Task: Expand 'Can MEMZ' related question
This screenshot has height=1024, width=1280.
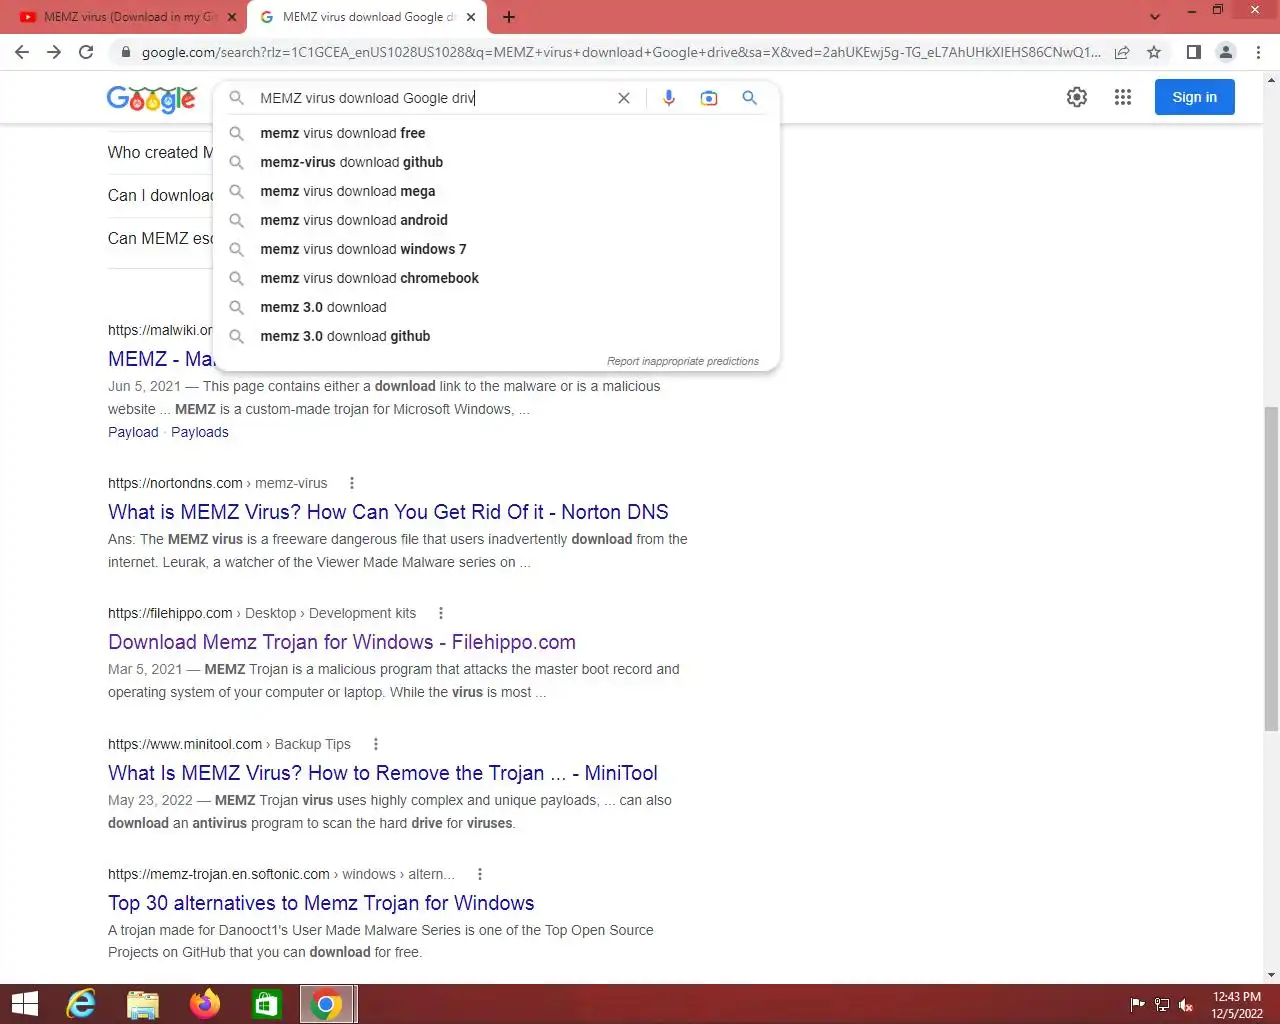Action: pos(160,238)
